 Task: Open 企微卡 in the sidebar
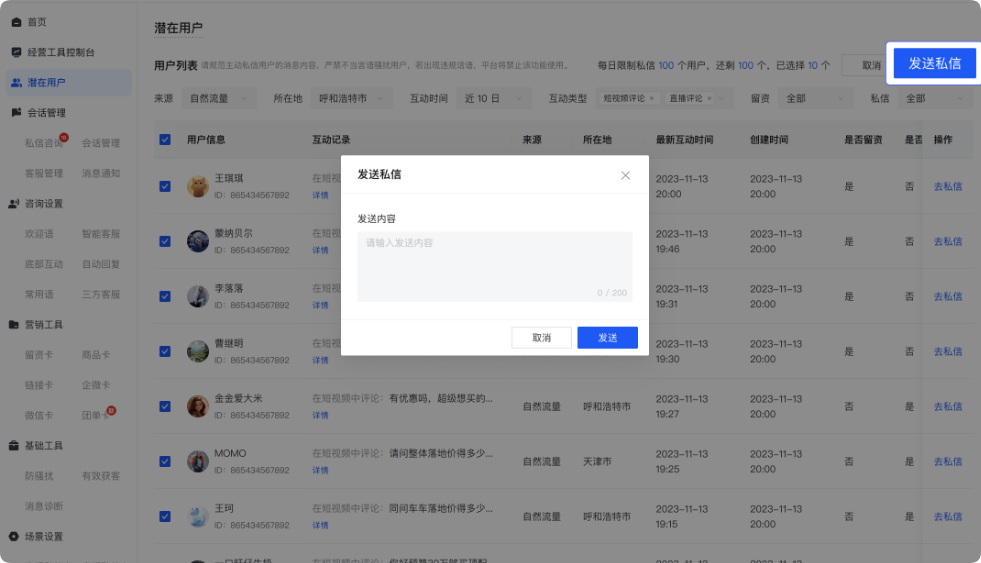pos(96,385)
